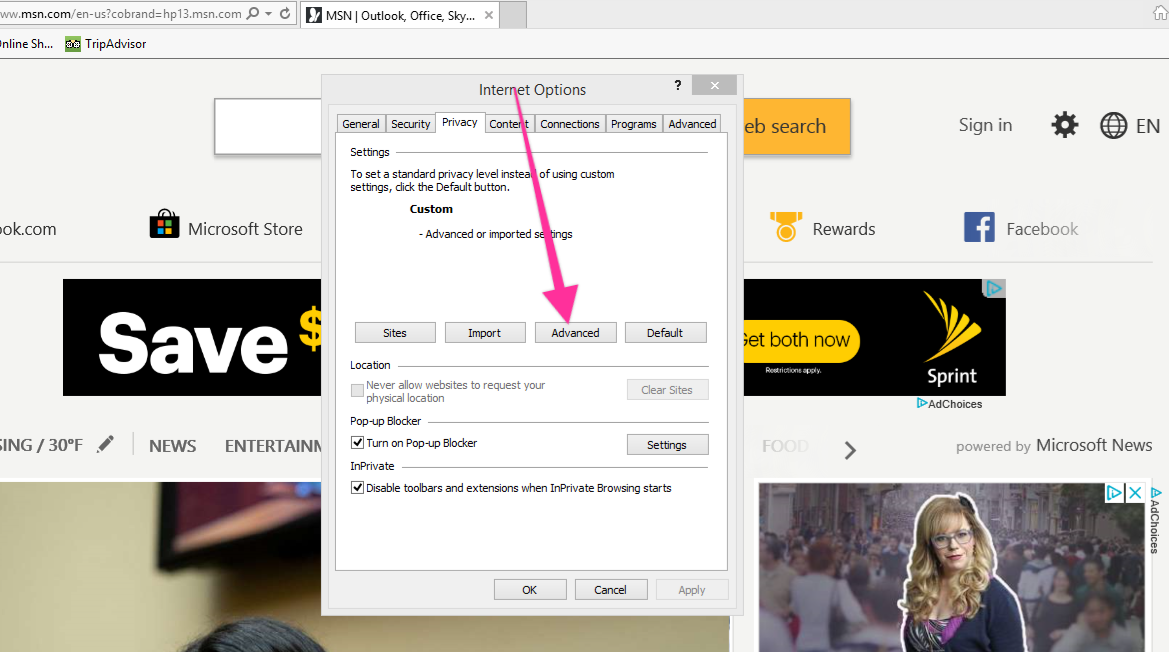Viewport: 1169px width, 652px height.
Task: Click the home icon in browser toolbar
Action: [1160, 13]
